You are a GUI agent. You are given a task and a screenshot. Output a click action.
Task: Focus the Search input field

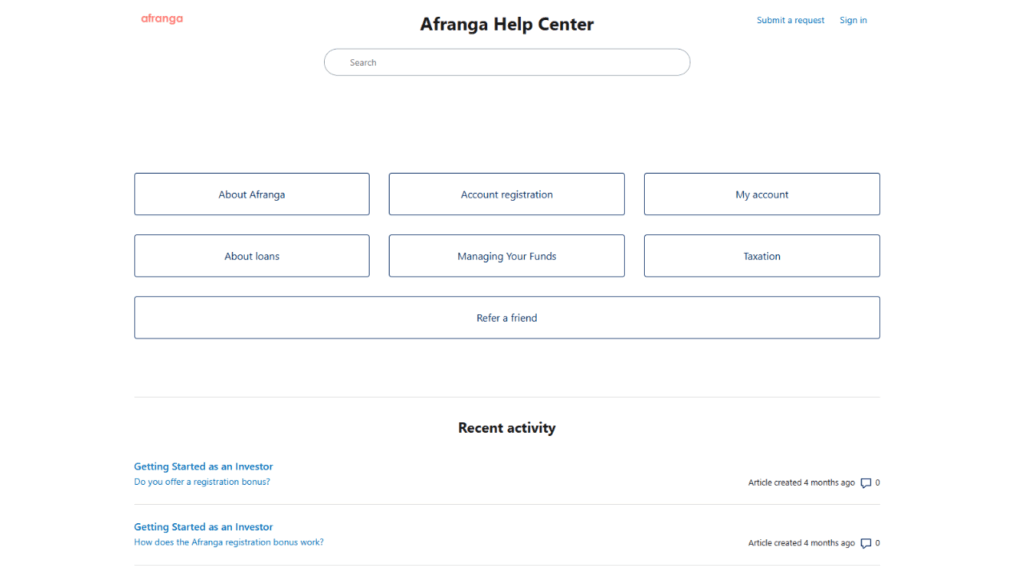point(507,62)
